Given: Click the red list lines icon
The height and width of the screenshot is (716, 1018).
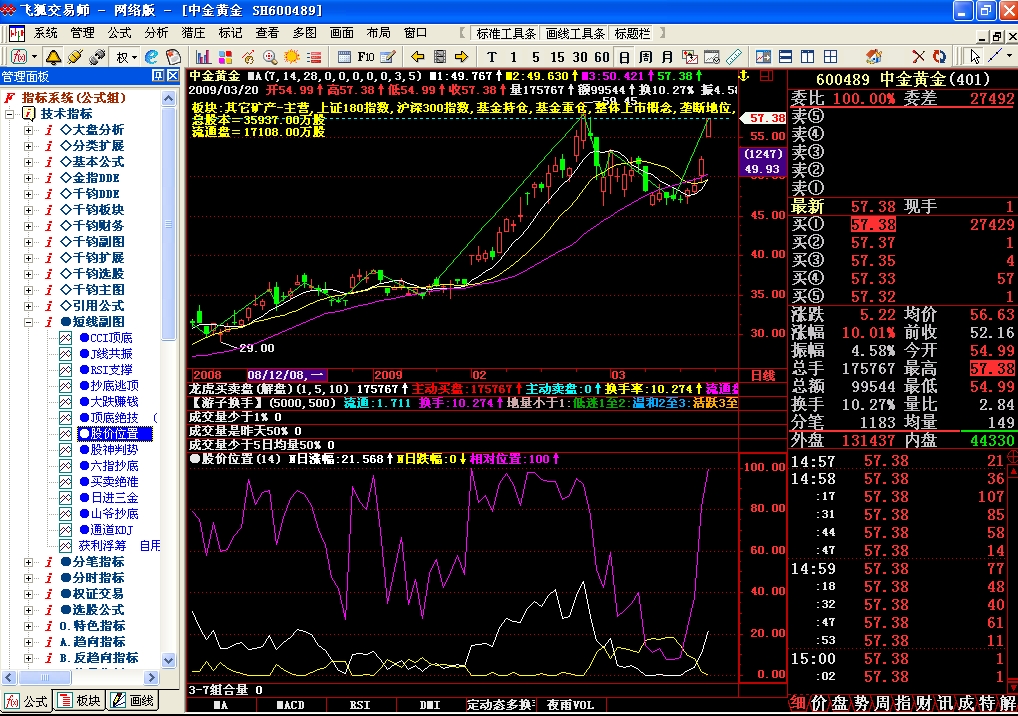Looking at the screenshot, I should 314,57.
